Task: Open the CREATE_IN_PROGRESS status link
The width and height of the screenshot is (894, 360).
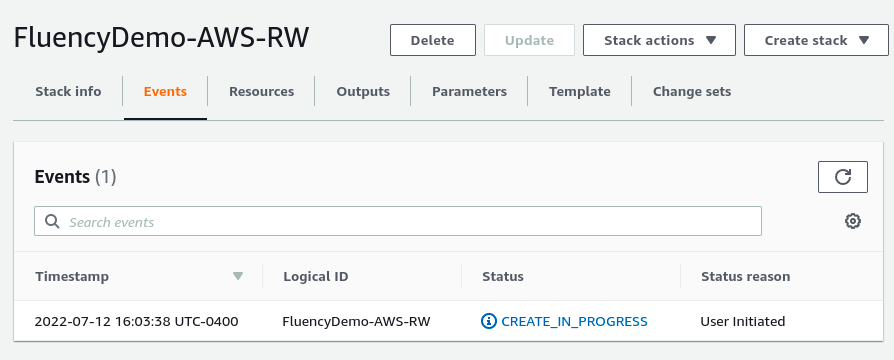Action: (x=574, y=321)
